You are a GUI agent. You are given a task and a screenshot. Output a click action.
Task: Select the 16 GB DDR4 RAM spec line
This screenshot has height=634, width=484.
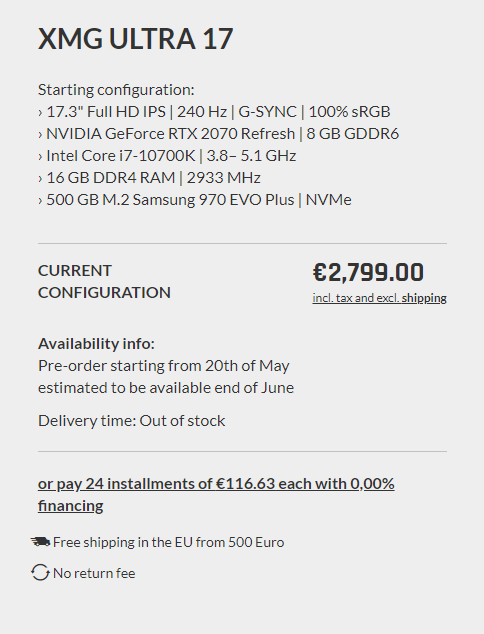click(x=149, y=178)
